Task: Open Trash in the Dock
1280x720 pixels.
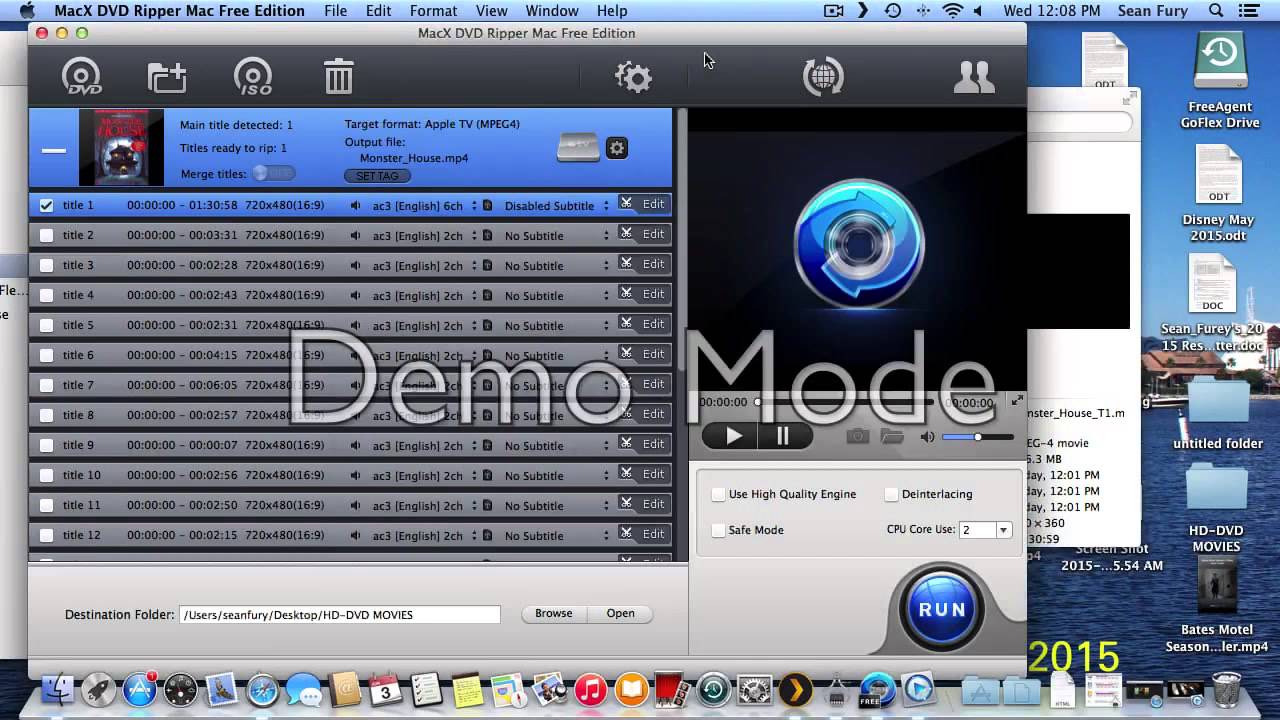Action: 1226,690
